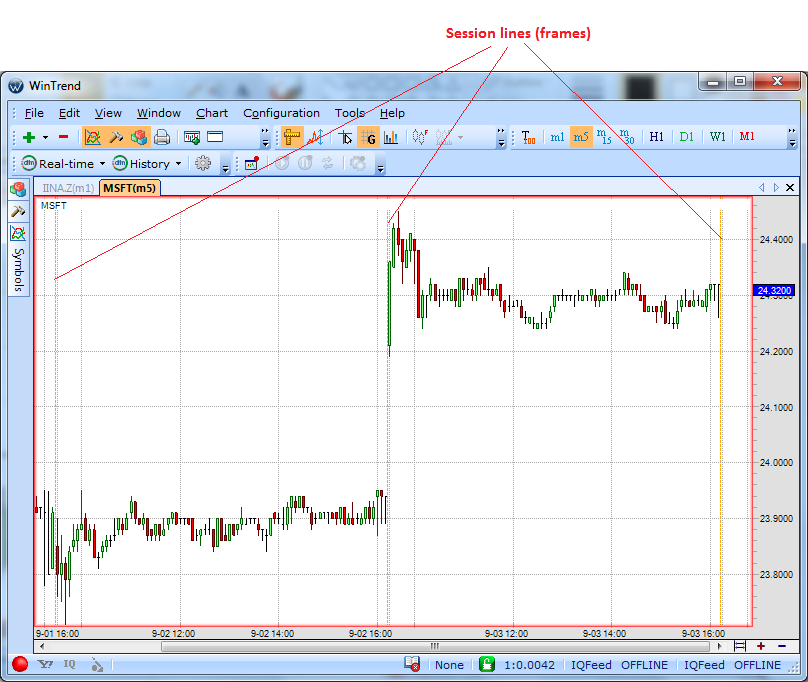Switch to m30 timeframe
The width and height of the screenshot is (808, 682).
tap(627, 137)
